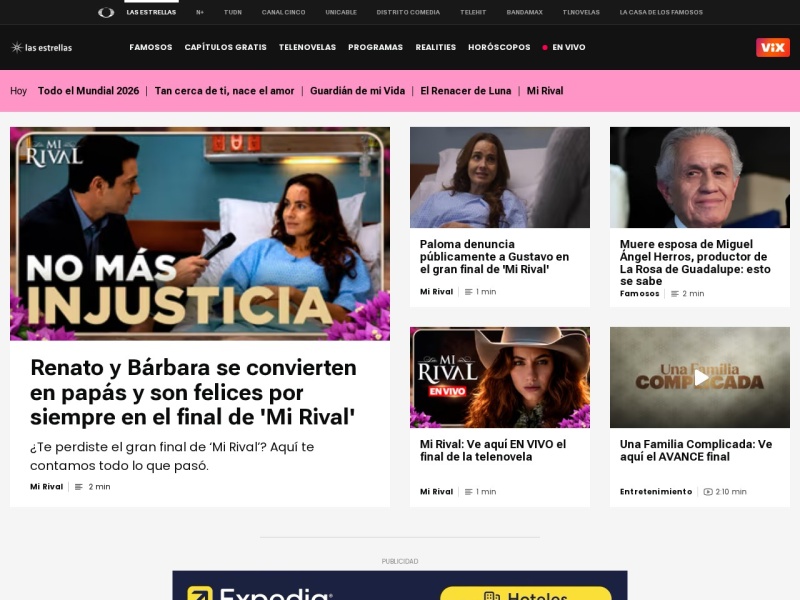Open Todo el Mundial 2026 topic link
The width and height of the screenshot is (800, 600).
(88, 91)
